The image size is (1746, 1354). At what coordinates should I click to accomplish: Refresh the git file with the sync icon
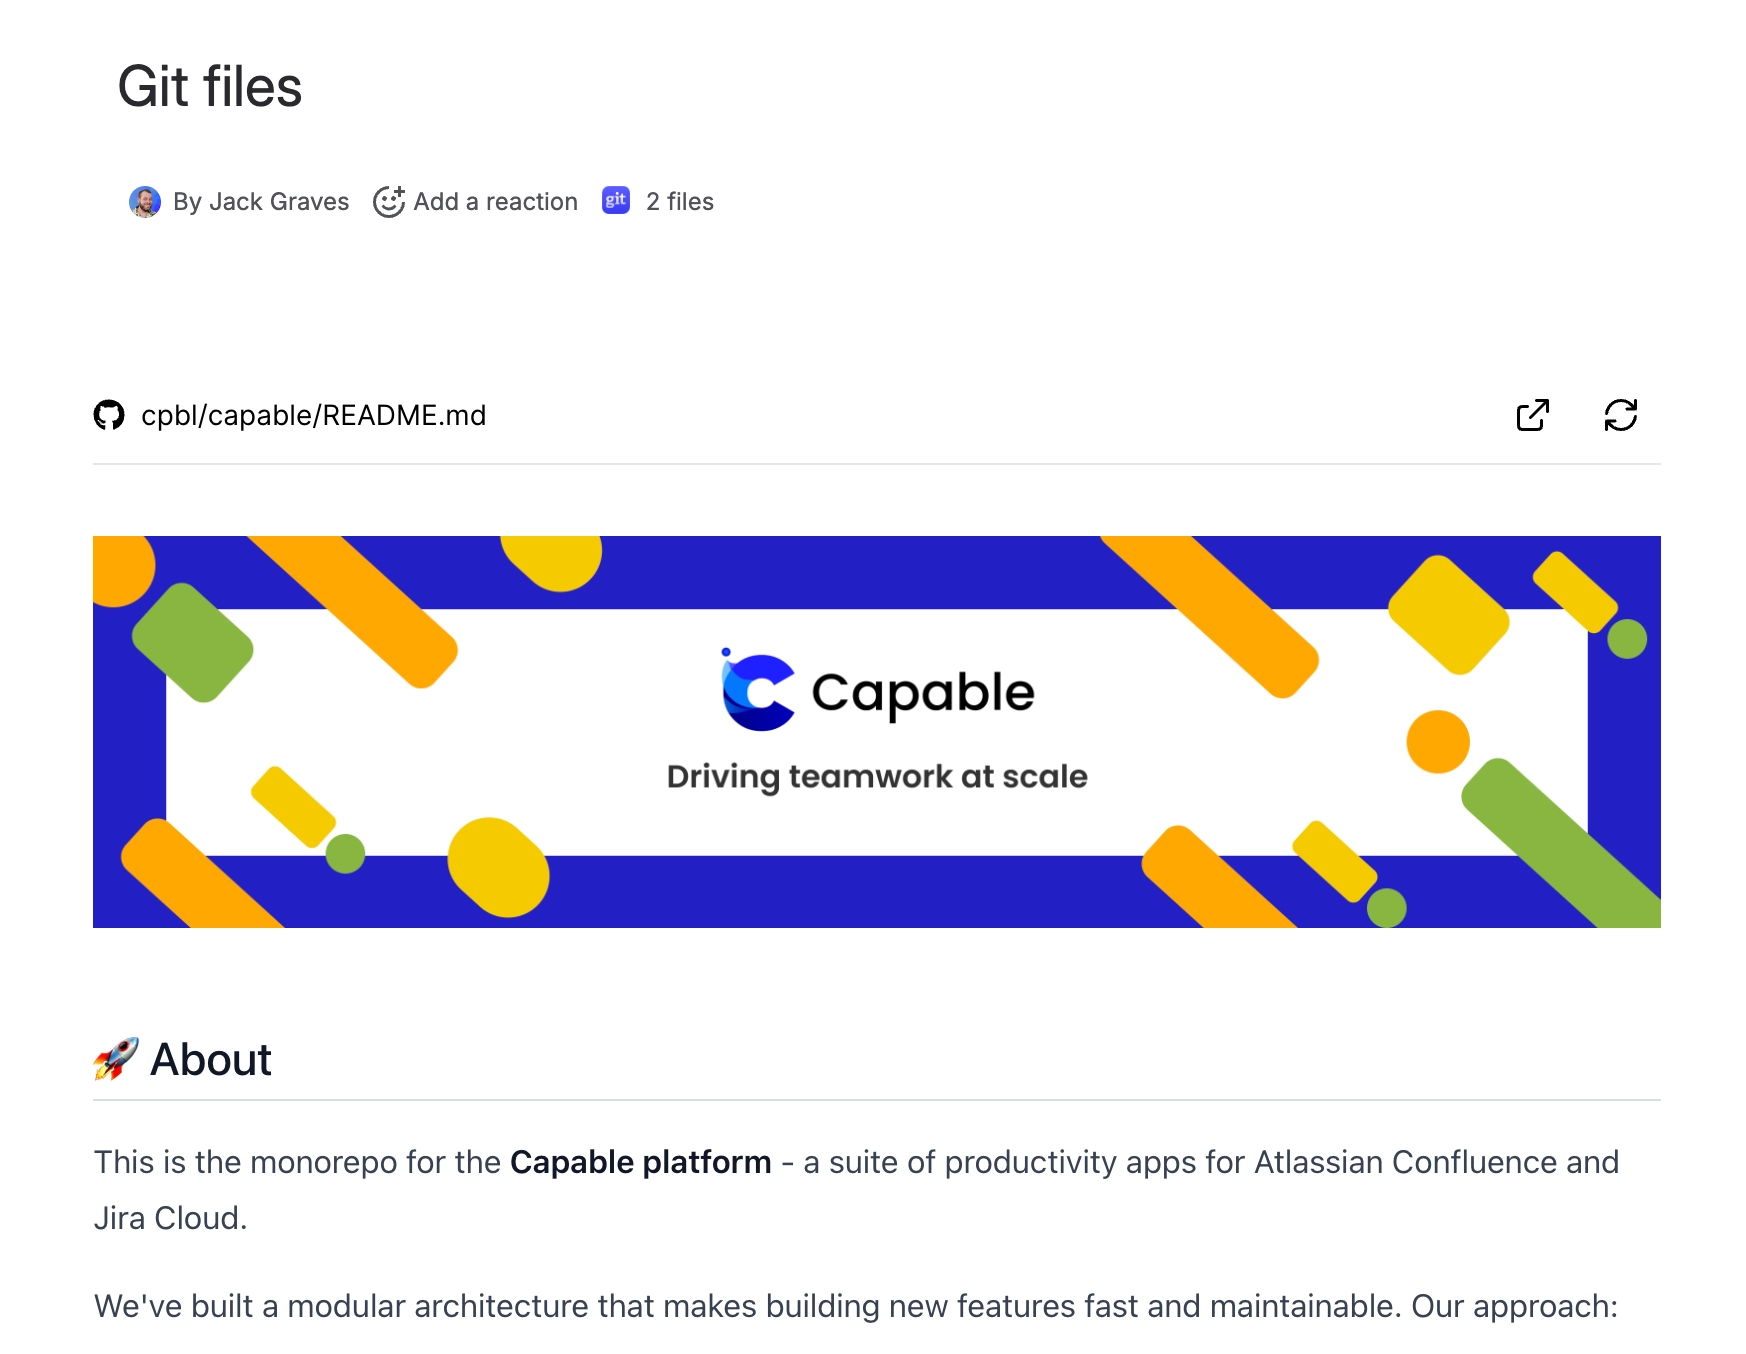pos(1621,415)
